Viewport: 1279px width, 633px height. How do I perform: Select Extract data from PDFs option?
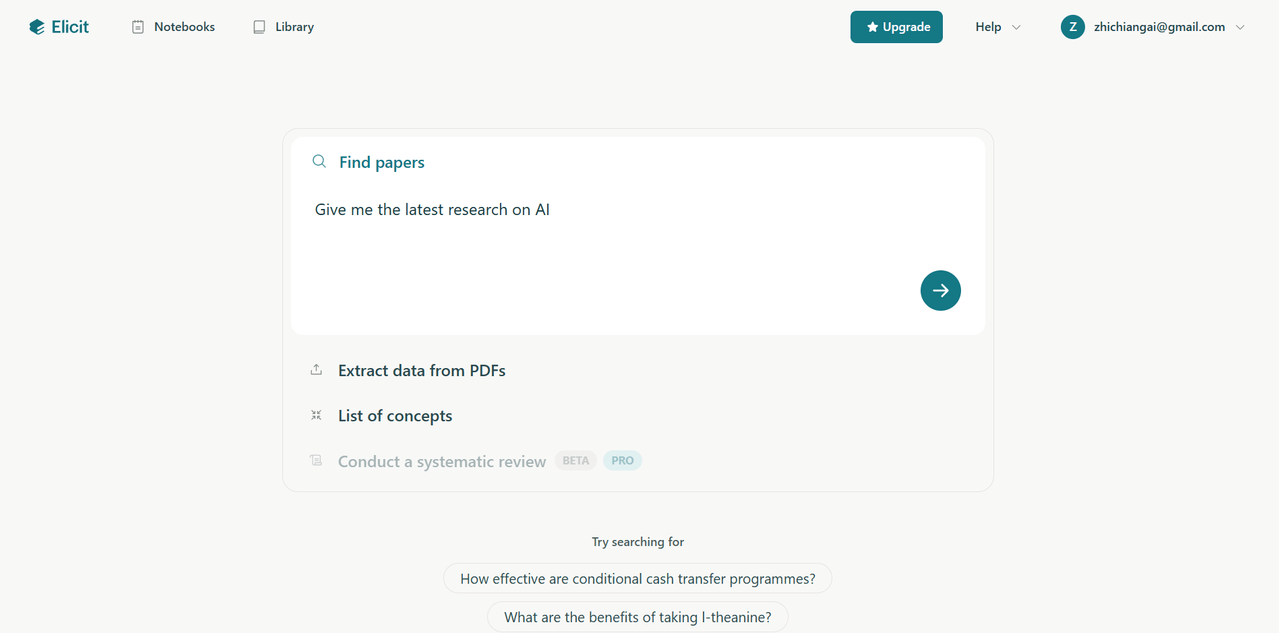click(x=422, y=370)
